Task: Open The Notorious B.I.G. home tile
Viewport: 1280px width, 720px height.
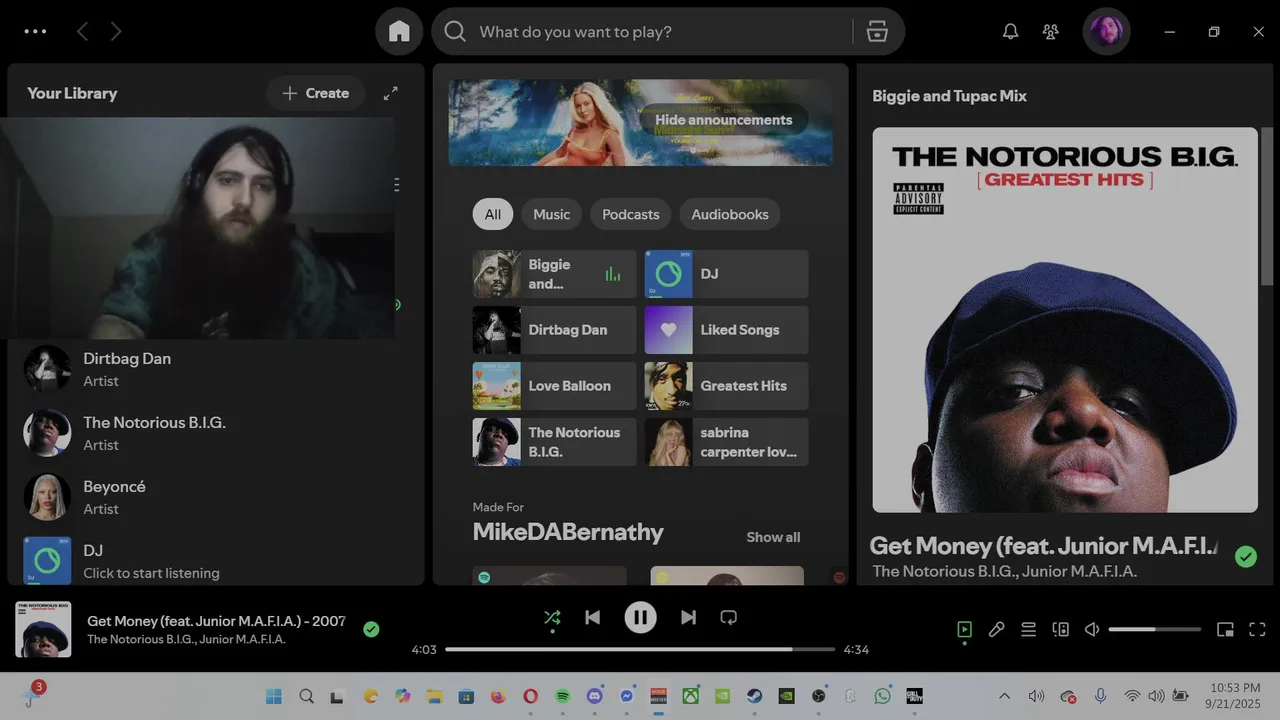Action: [554, 442]
